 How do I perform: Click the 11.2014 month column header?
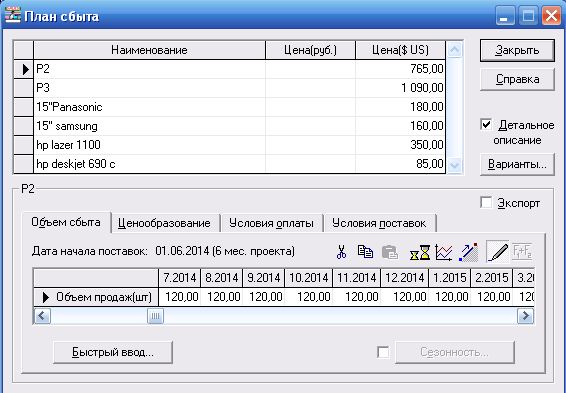tap(357, 278)
